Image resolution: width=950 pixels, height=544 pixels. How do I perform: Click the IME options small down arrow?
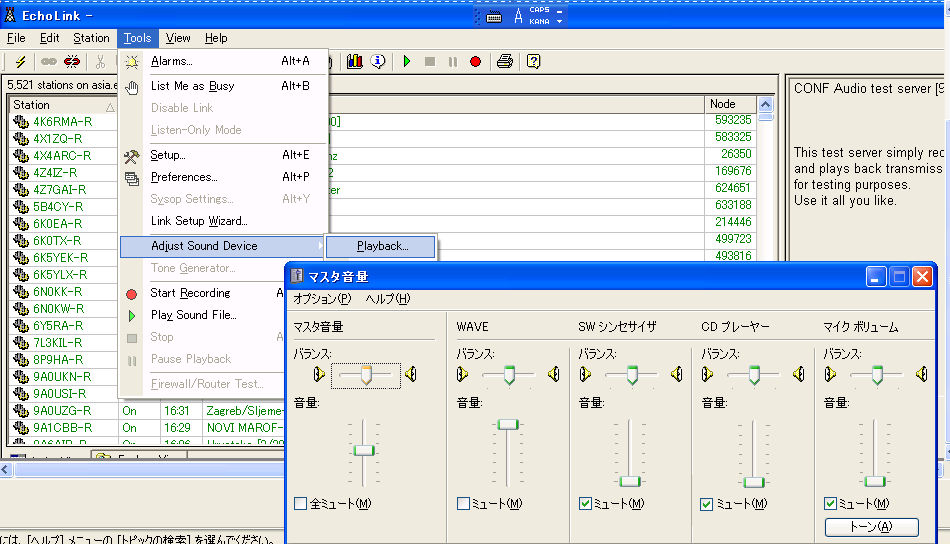coord(559,22)
